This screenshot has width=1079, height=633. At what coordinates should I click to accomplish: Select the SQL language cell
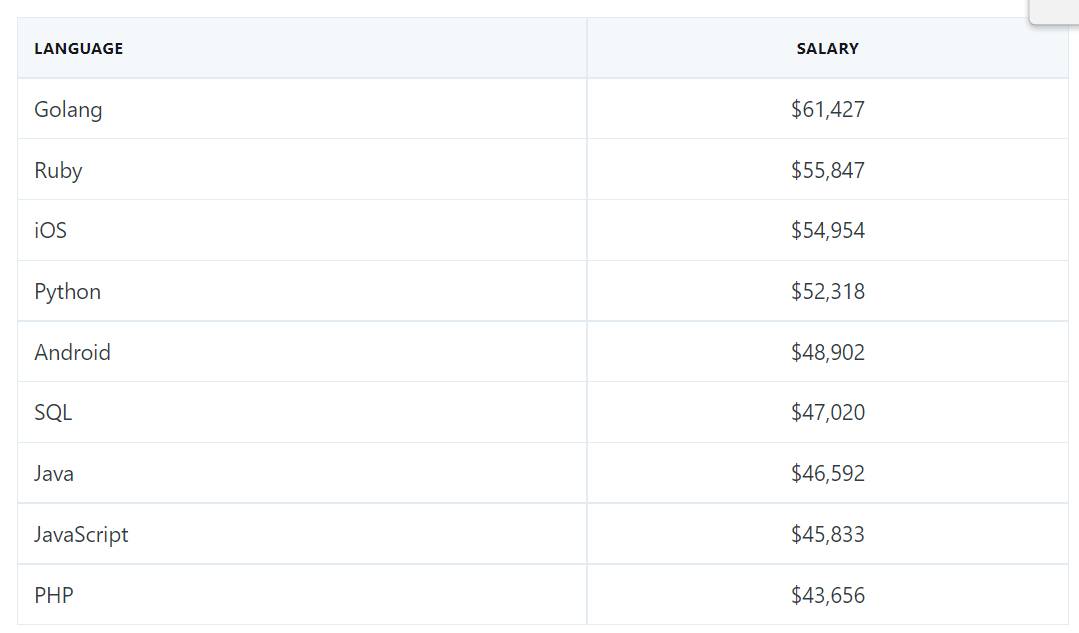click(x=302, y=412)
